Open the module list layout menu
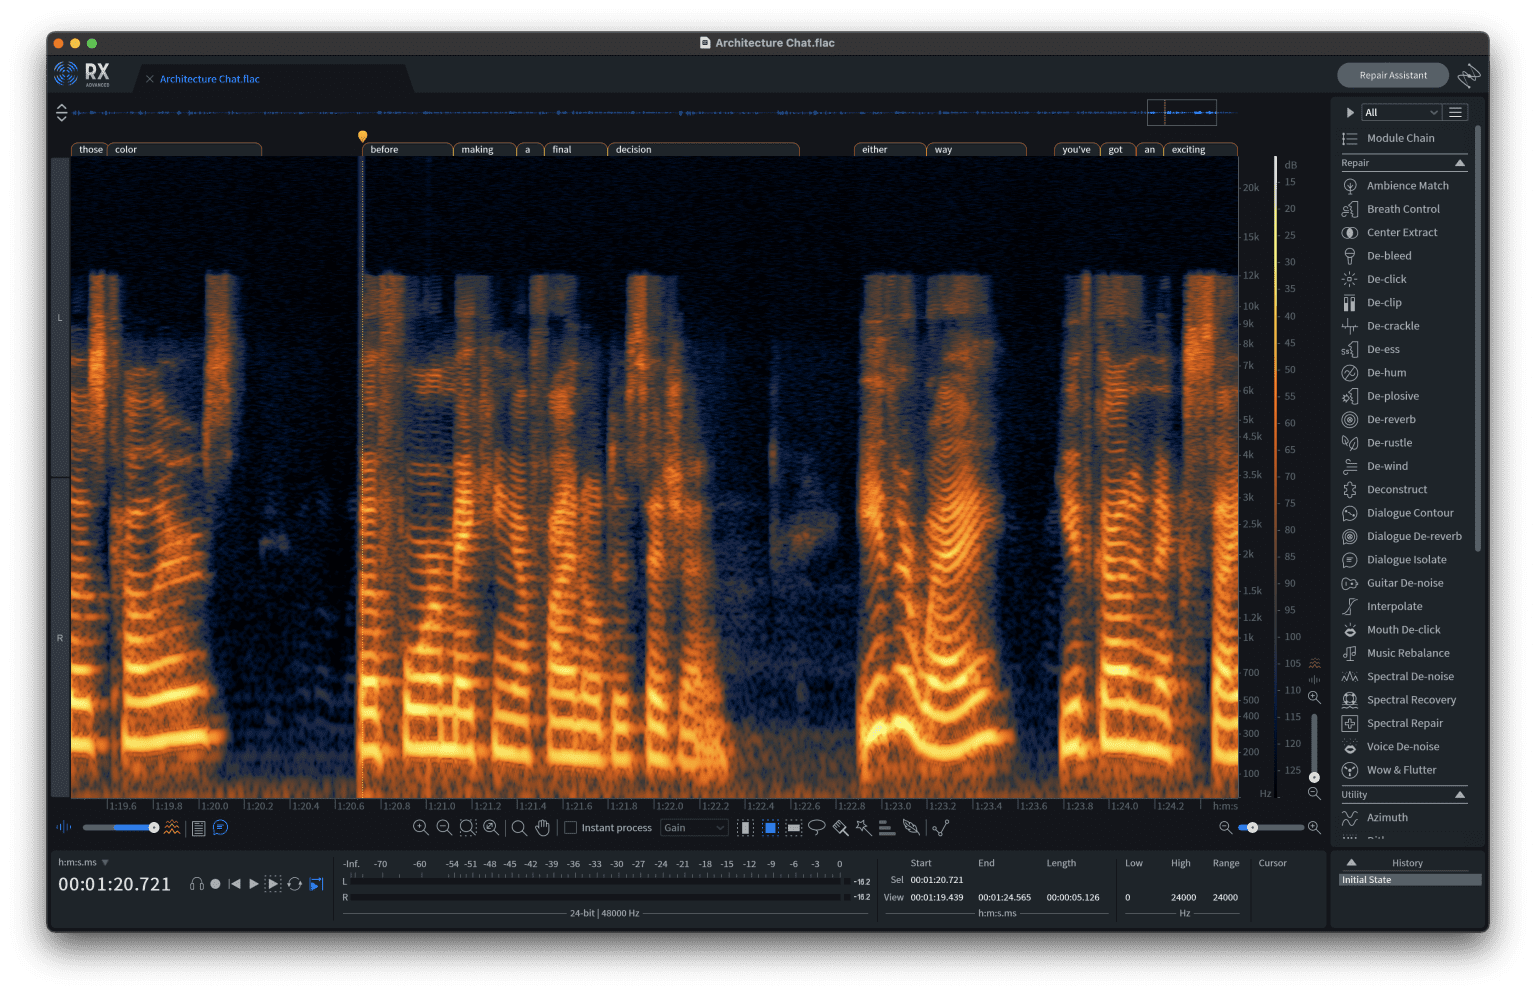This screenshot has width=1536, height=994. [x=1455, y=111]
